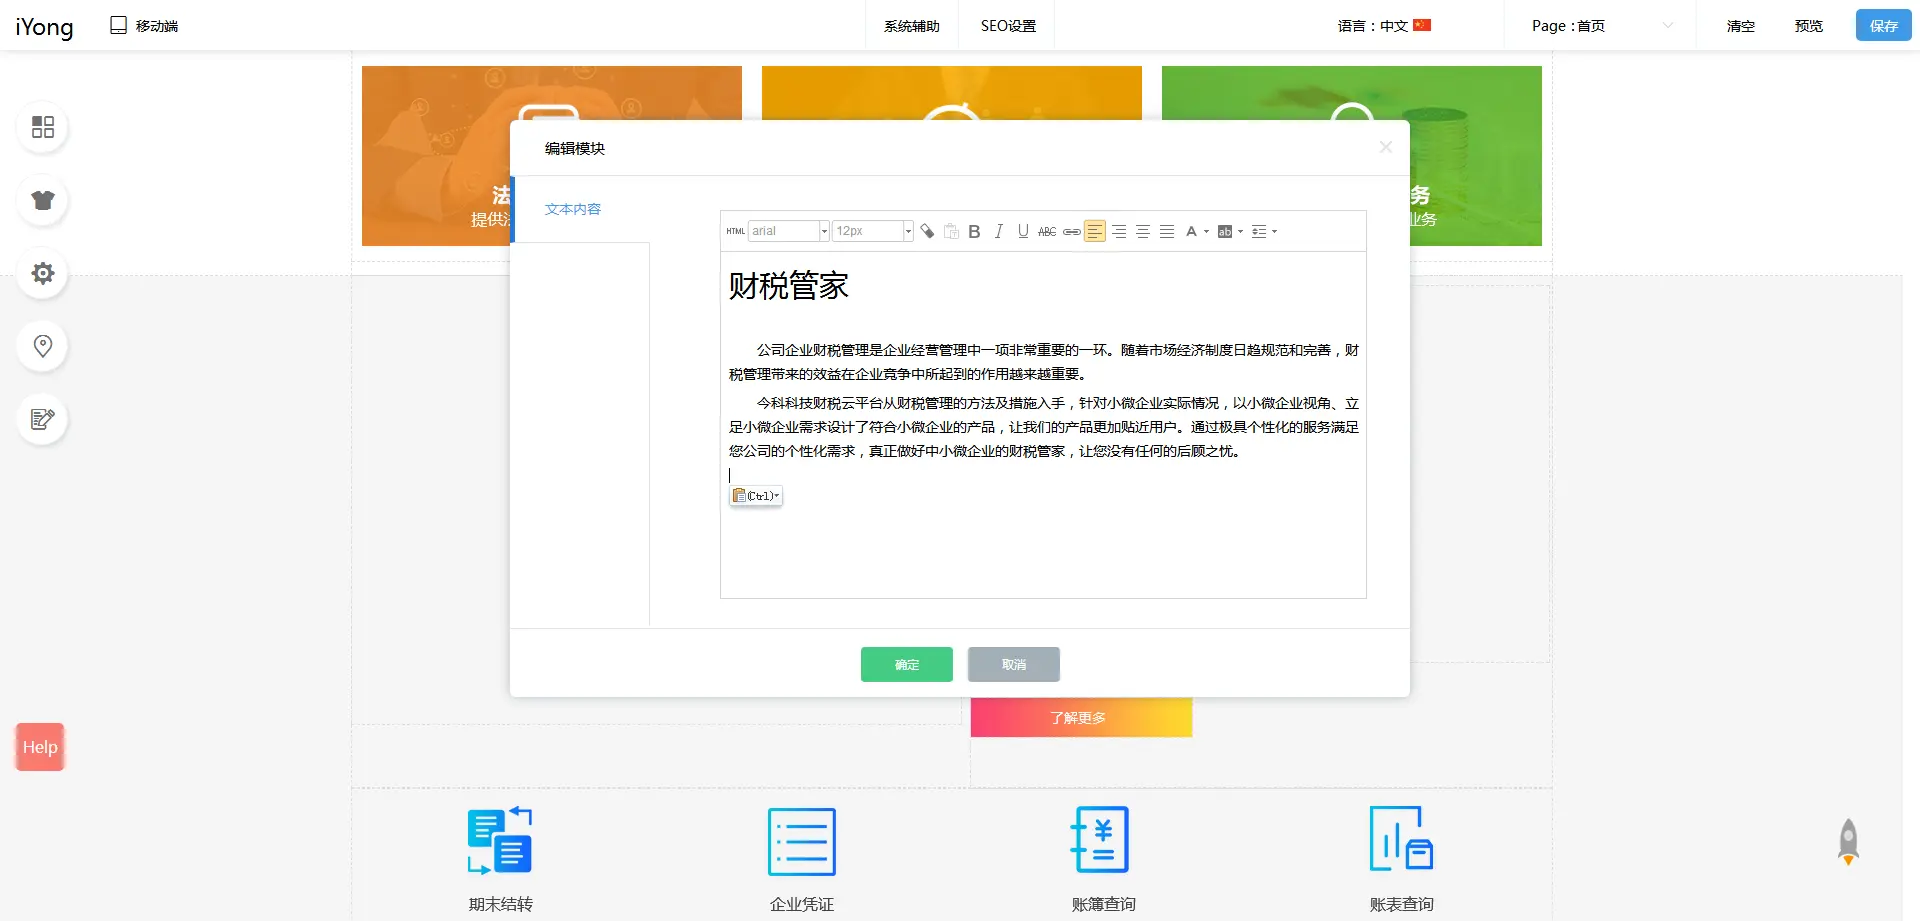Confirm edits with the green 确定 button
The width and height of the screenshot is (1920, 921).
[906, 665]
